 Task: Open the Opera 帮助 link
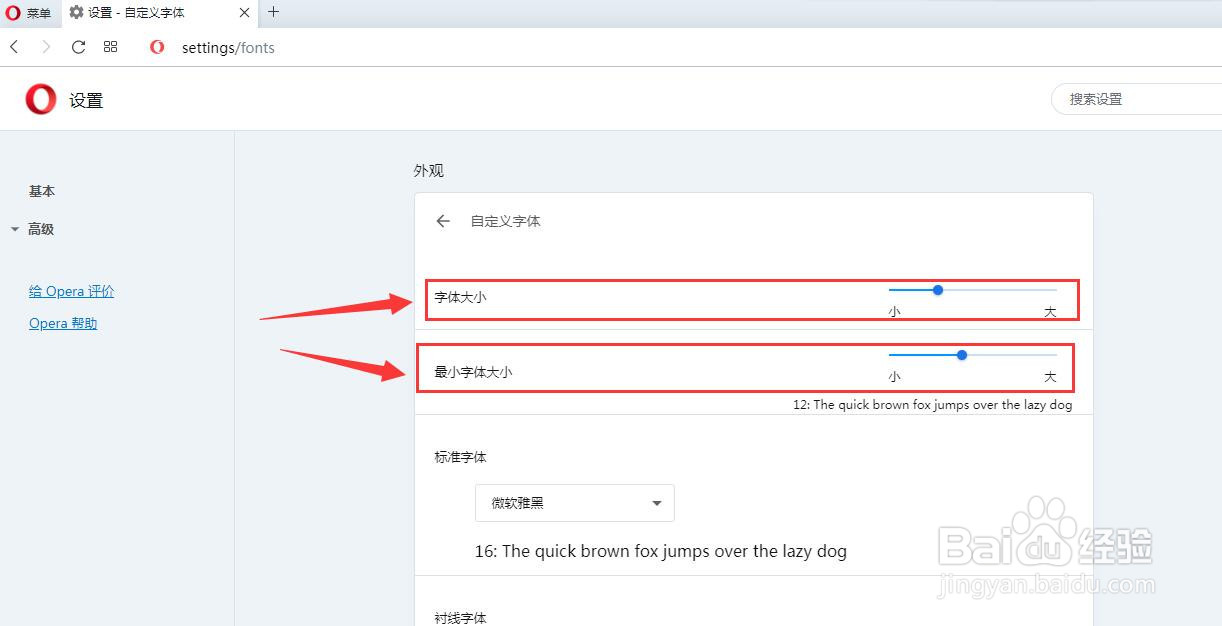pyautogui.click(x=63, y=323)
